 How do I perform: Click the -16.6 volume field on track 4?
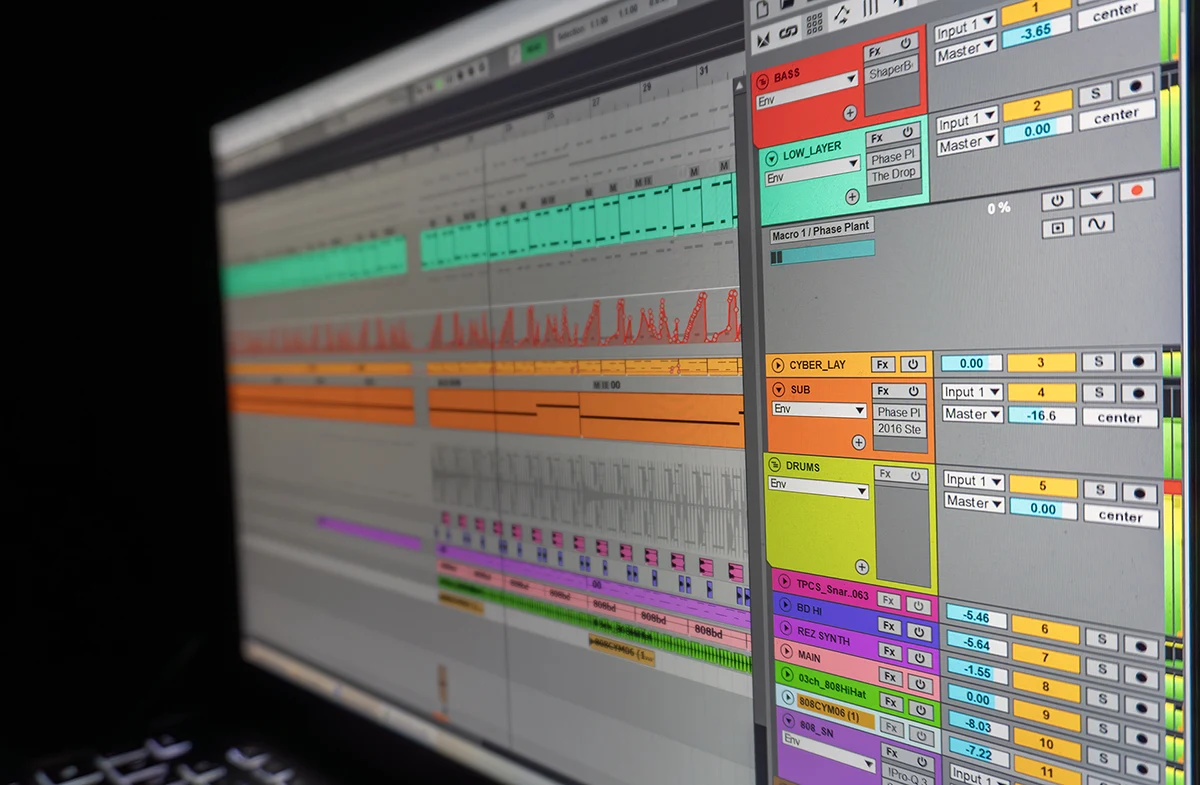coord(1043,415)
